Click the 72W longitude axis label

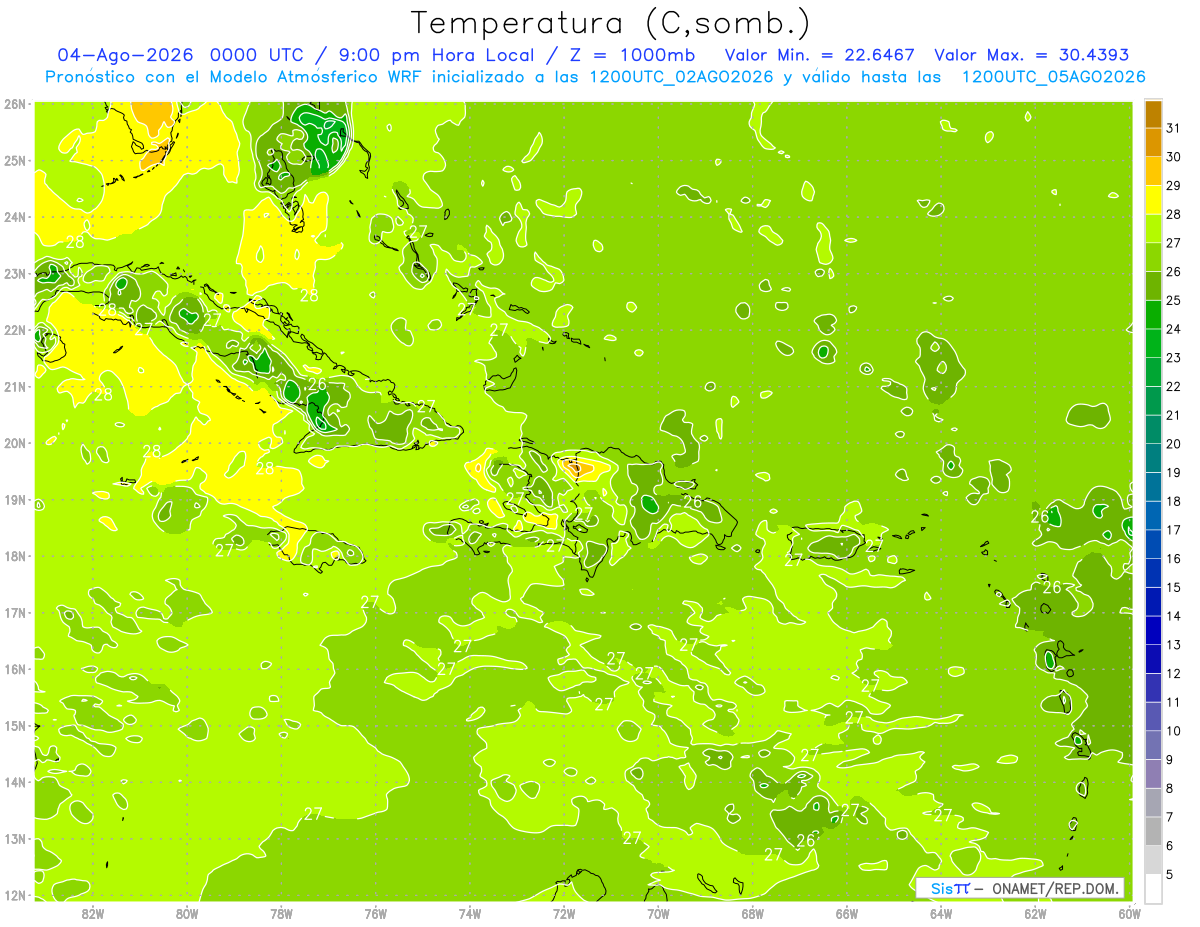563,913
